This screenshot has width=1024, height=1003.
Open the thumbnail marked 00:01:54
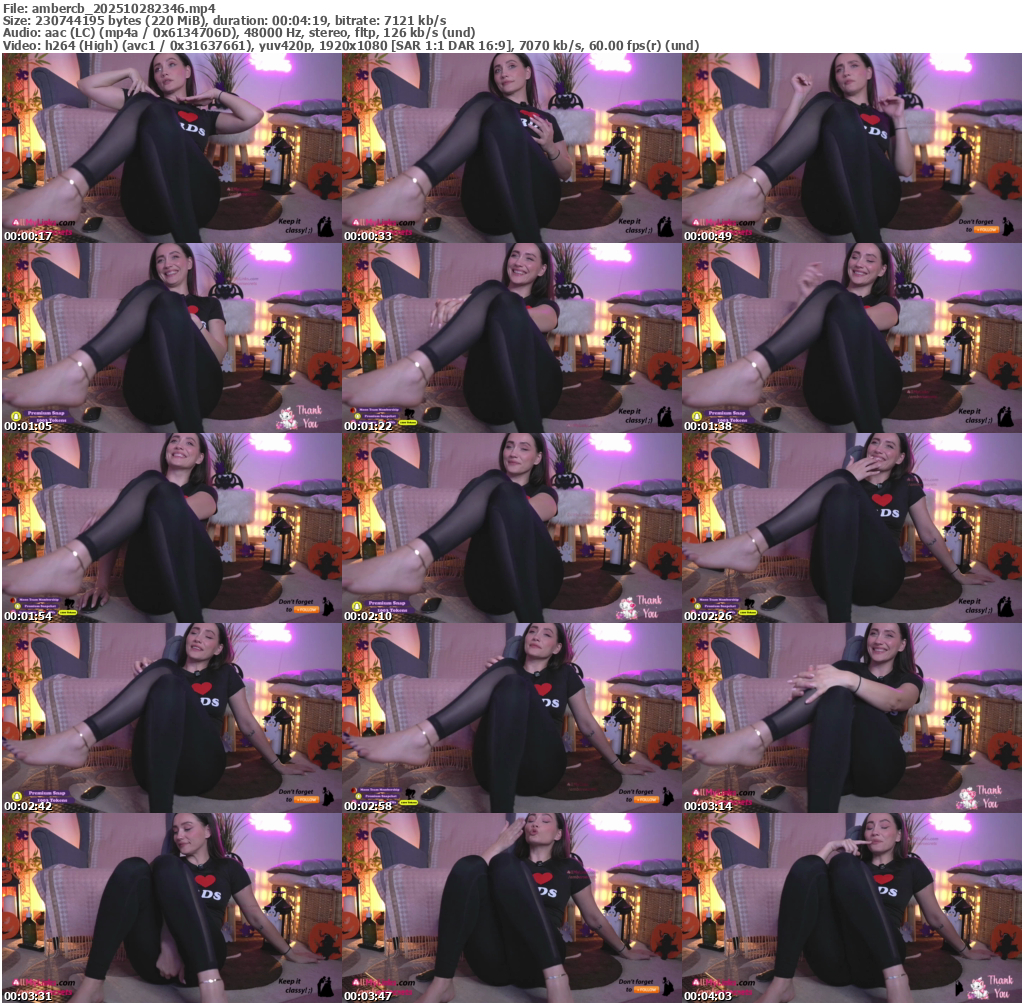point(171,527)
